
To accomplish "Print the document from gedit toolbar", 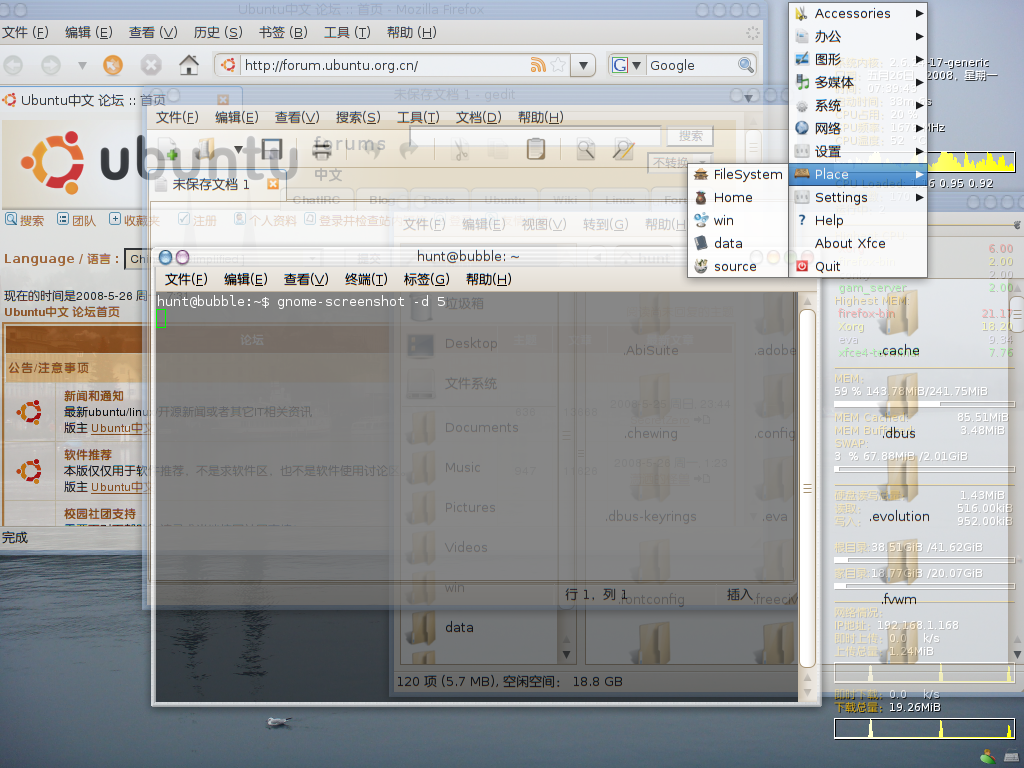I will coord(321,150).
